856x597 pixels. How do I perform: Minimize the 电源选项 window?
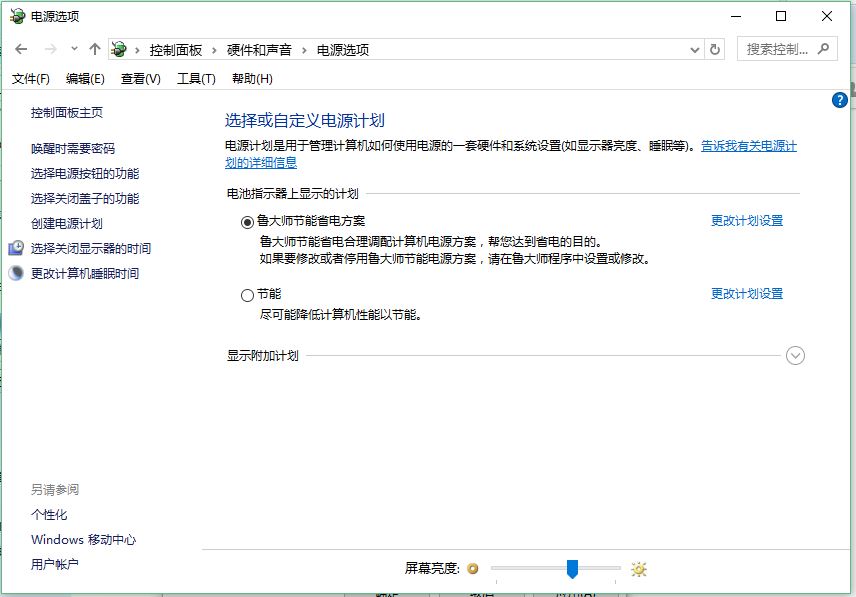click(x=736, y=16)
